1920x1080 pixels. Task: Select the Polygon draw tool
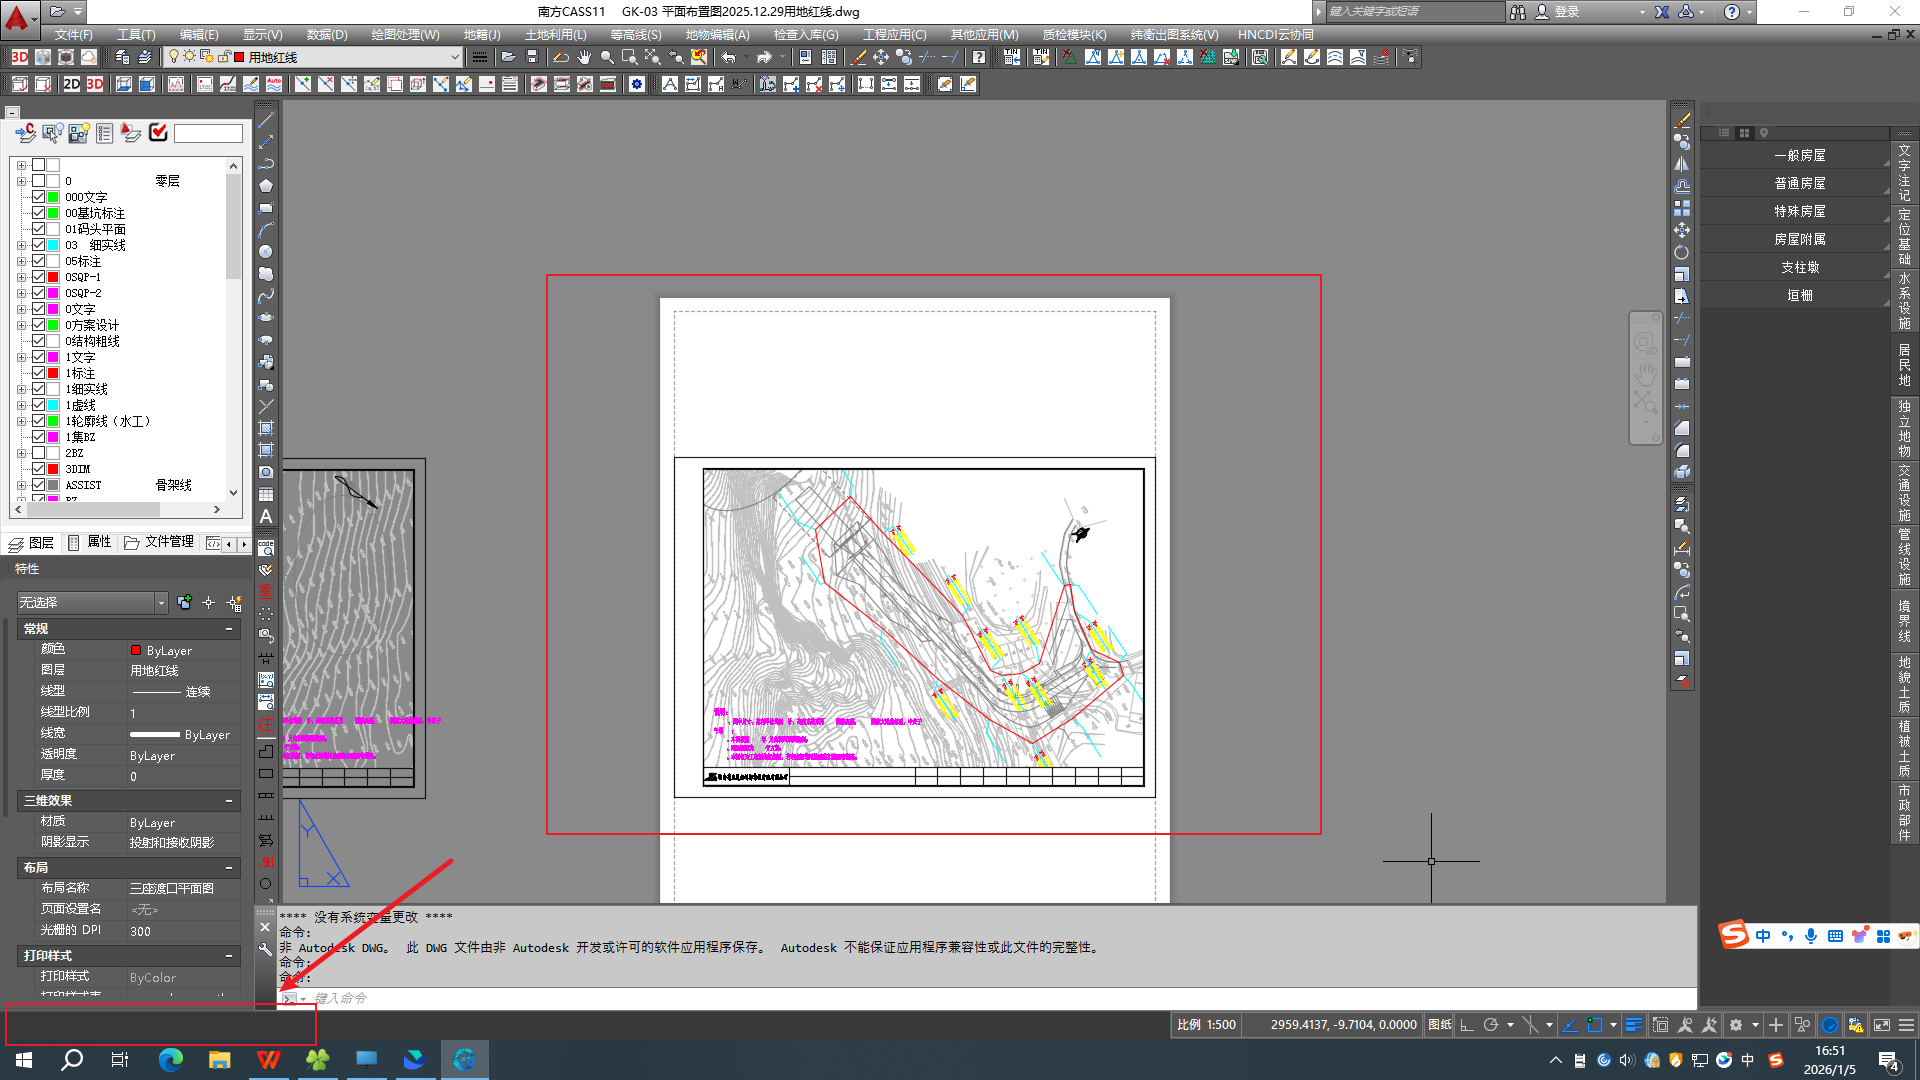[x=266, y=186]
